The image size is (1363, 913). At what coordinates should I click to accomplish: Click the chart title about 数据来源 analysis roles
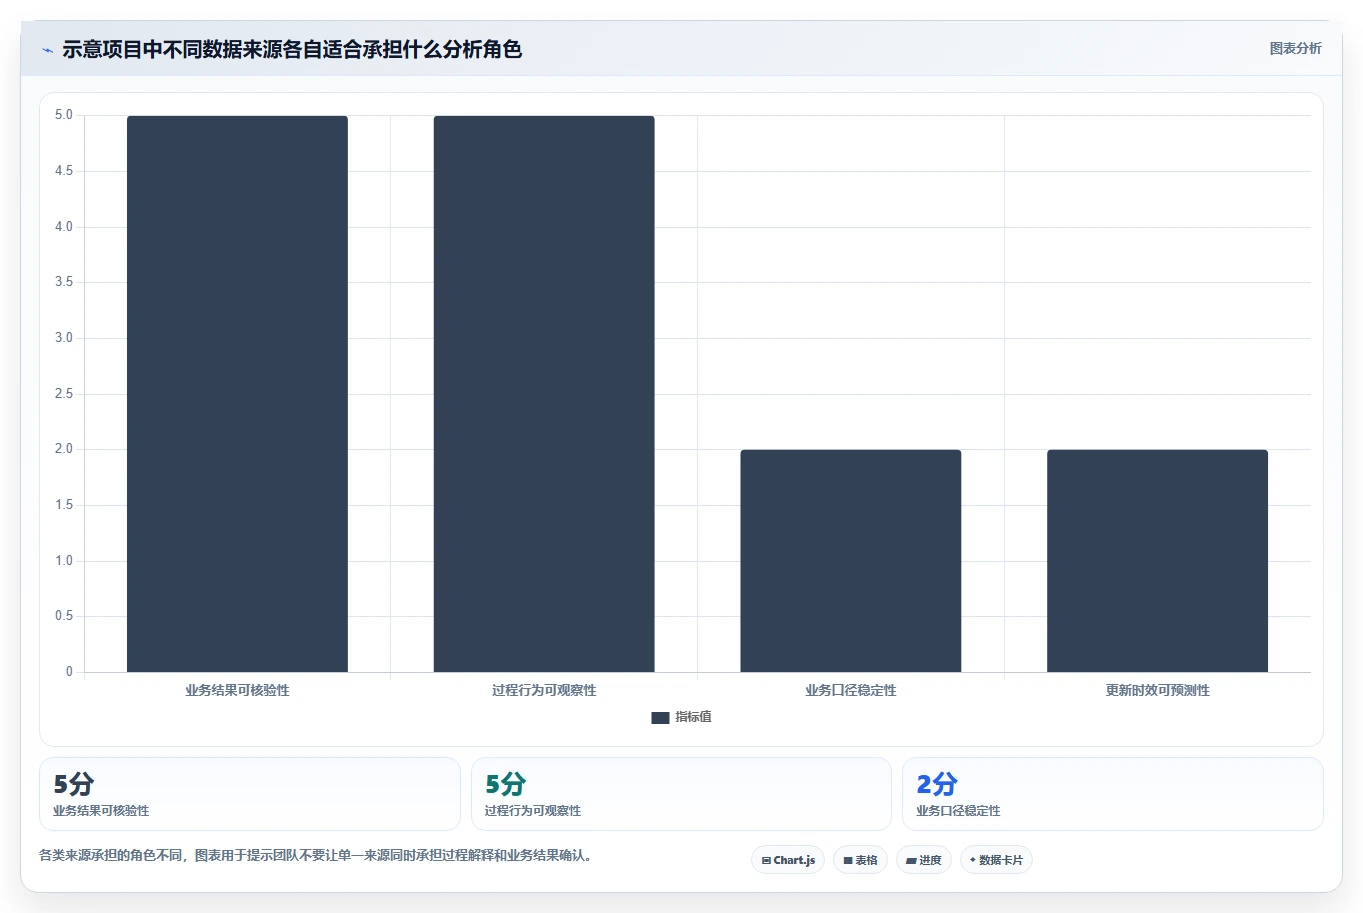292,49
